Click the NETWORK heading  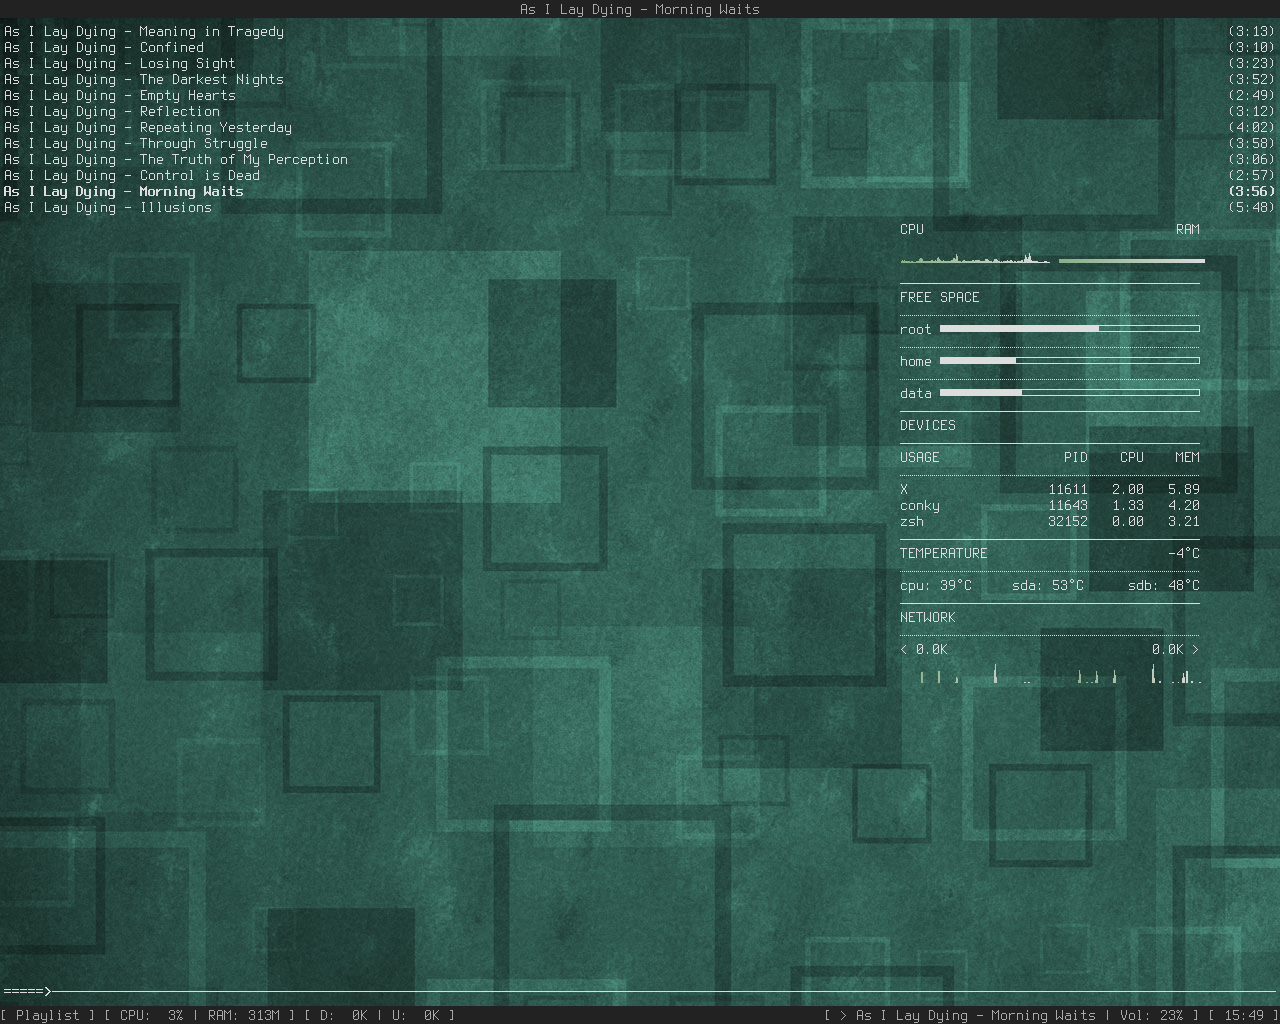coord(928,618)
